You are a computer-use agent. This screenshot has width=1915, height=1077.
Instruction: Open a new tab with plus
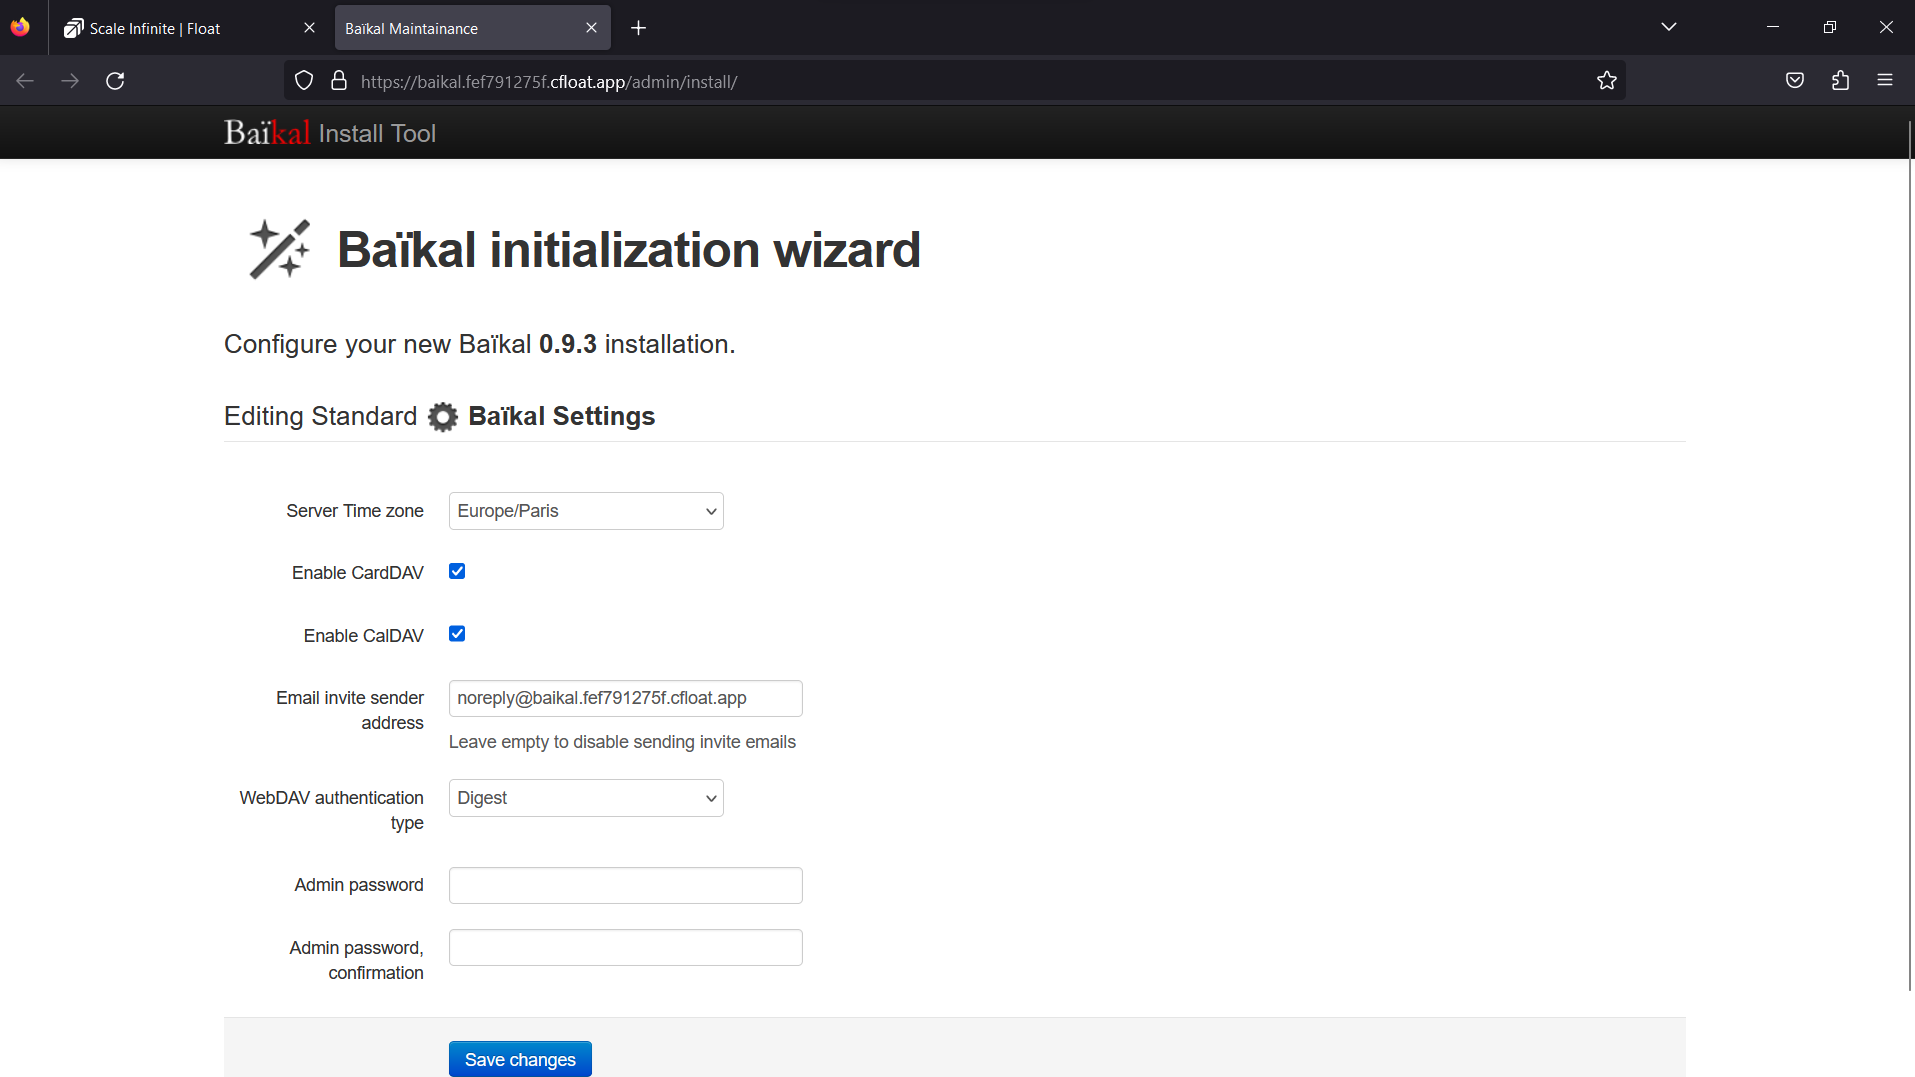pyautogui.click(x=639, y=28)
